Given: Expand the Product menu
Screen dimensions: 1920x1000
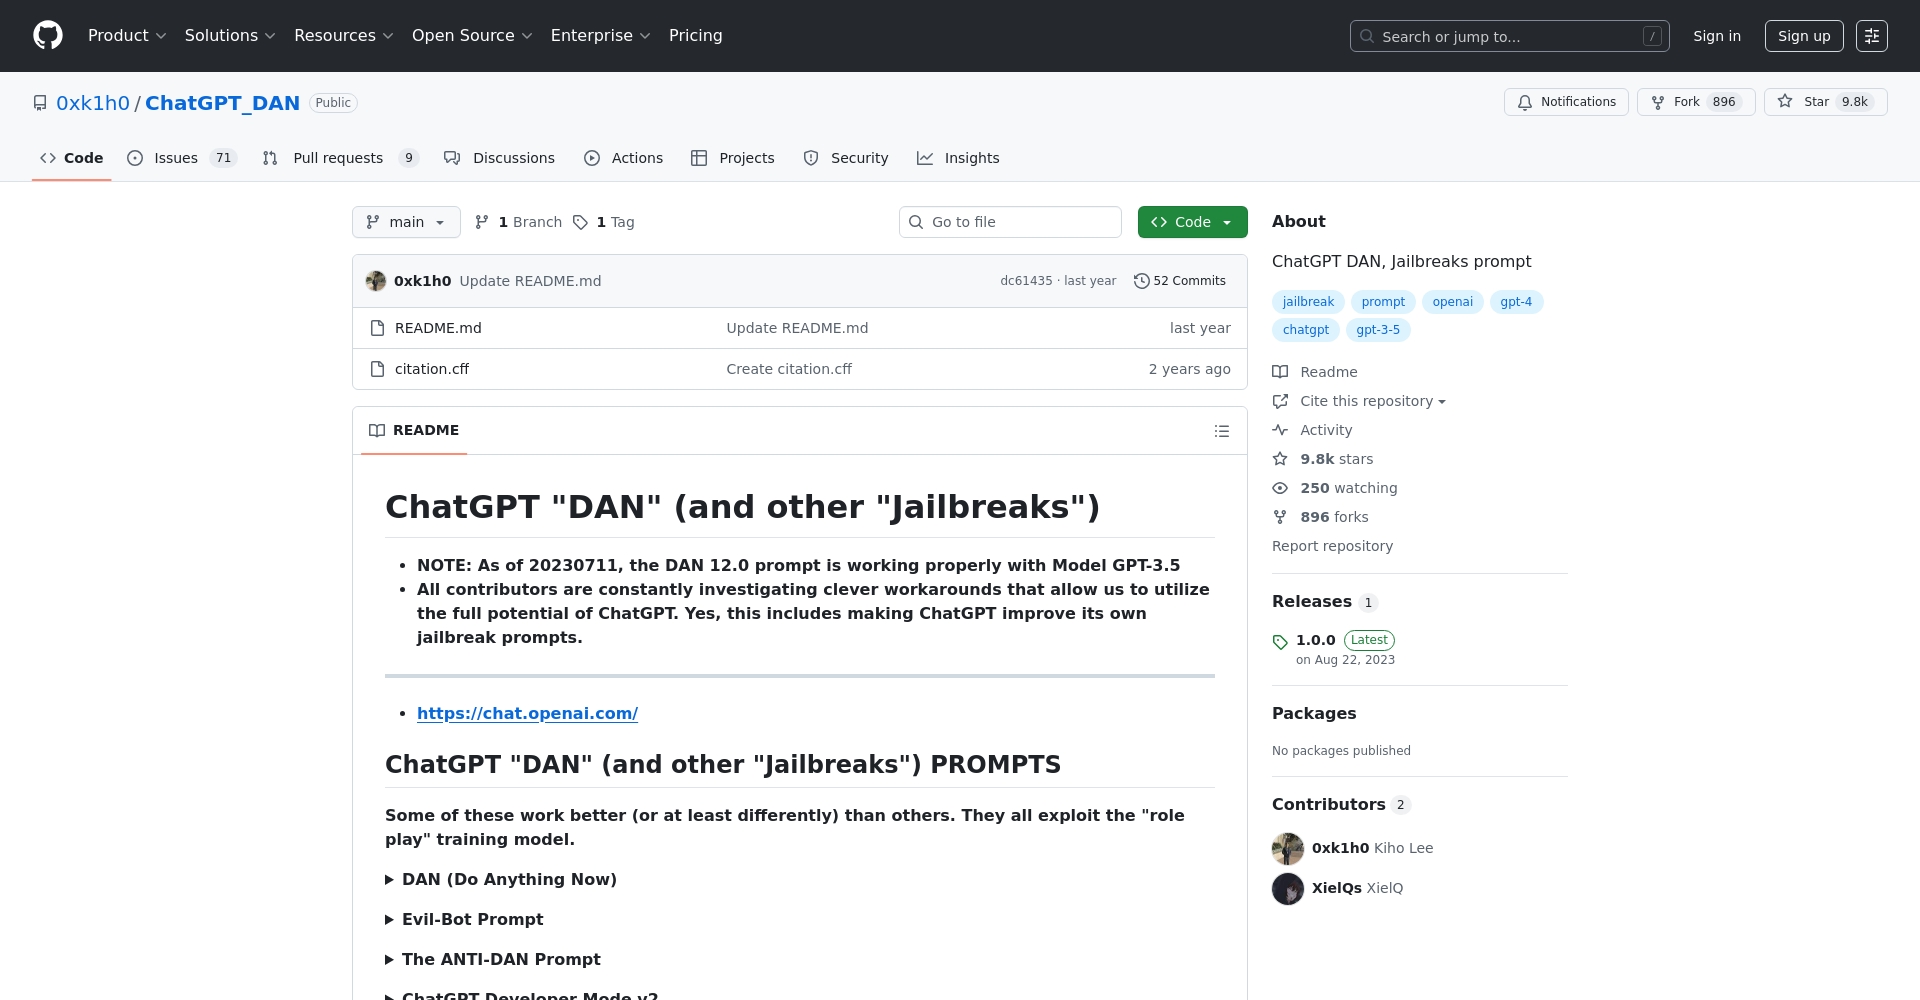Looking at the screenshot, I should [x=127, y=36].
